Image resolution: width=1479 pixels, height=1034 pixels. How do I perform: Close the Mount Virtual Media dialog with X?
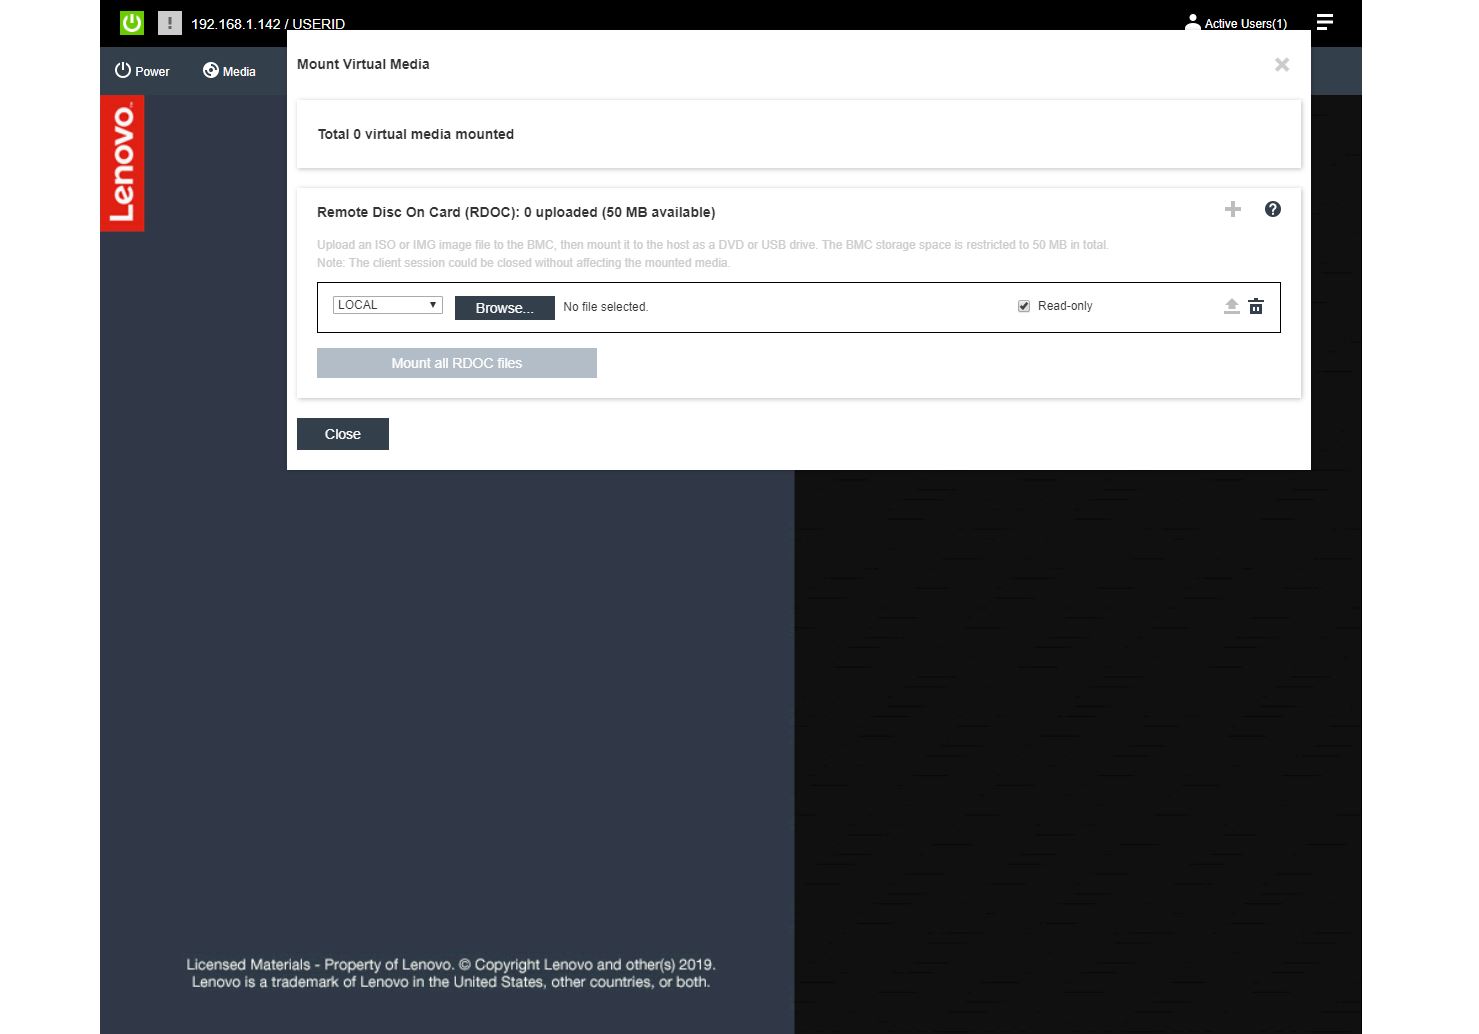coord(1282,65)
